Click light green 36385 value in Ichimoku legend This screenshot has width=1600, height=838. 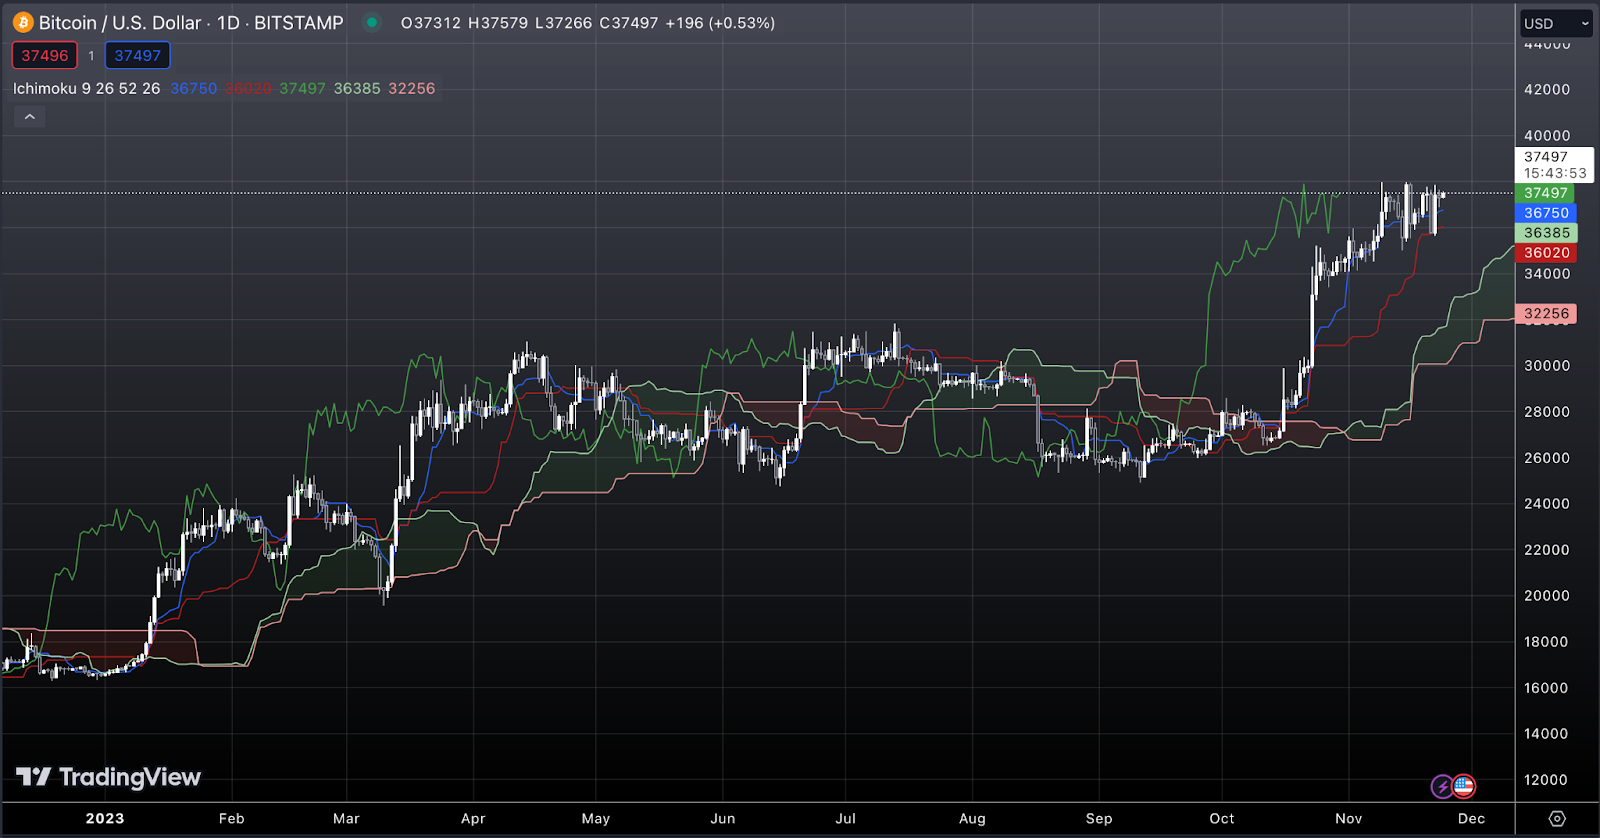(357, 88)
